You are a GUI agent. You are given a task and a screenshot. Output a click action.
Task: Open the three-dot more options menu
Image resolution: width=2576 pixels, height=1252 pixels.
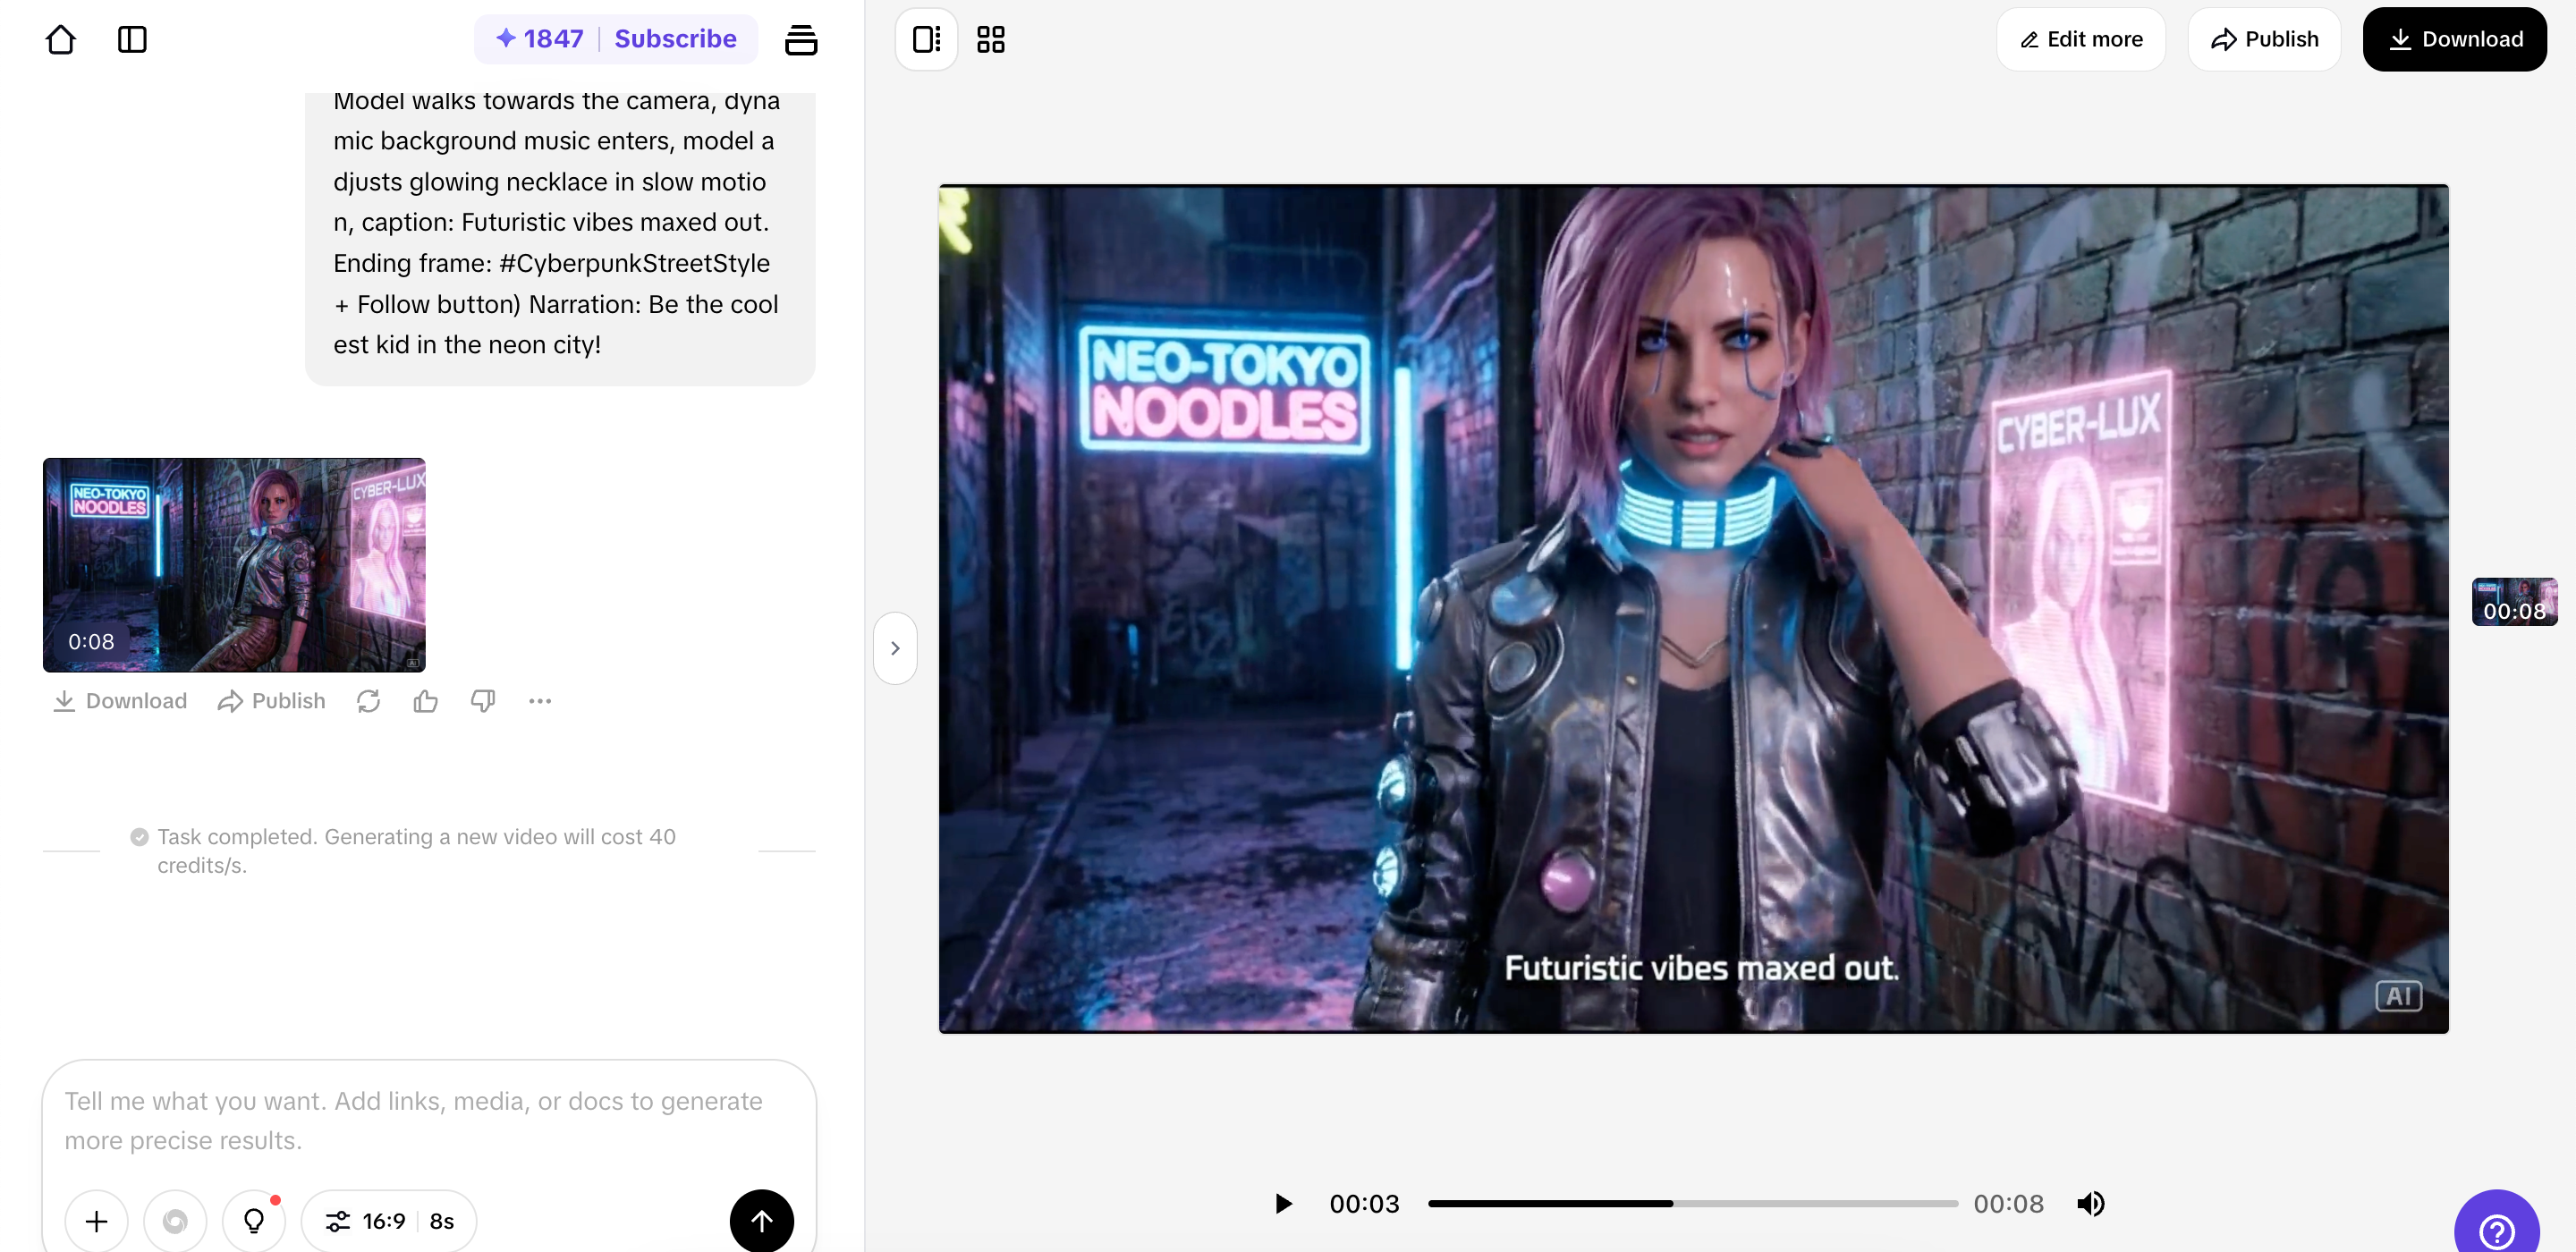coord(540,701)
